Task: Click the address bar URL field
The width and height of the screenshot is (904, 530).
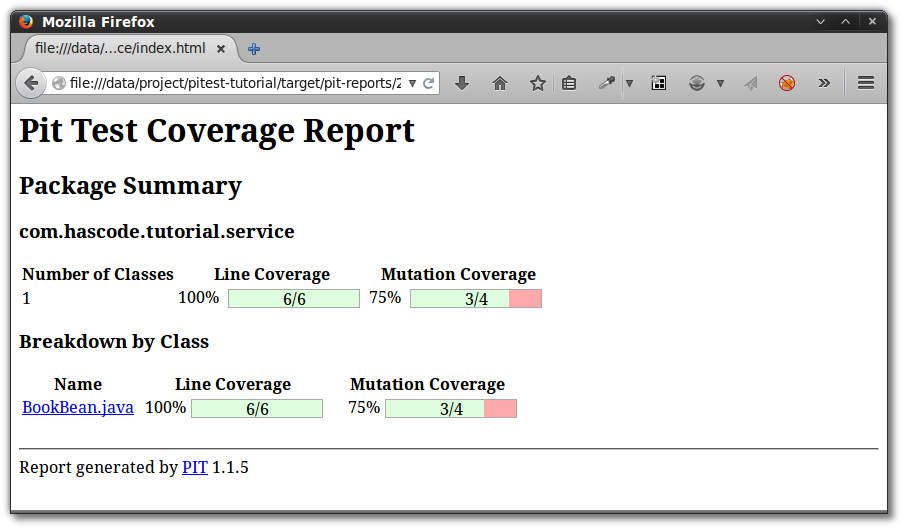Action: coord(230,83)
